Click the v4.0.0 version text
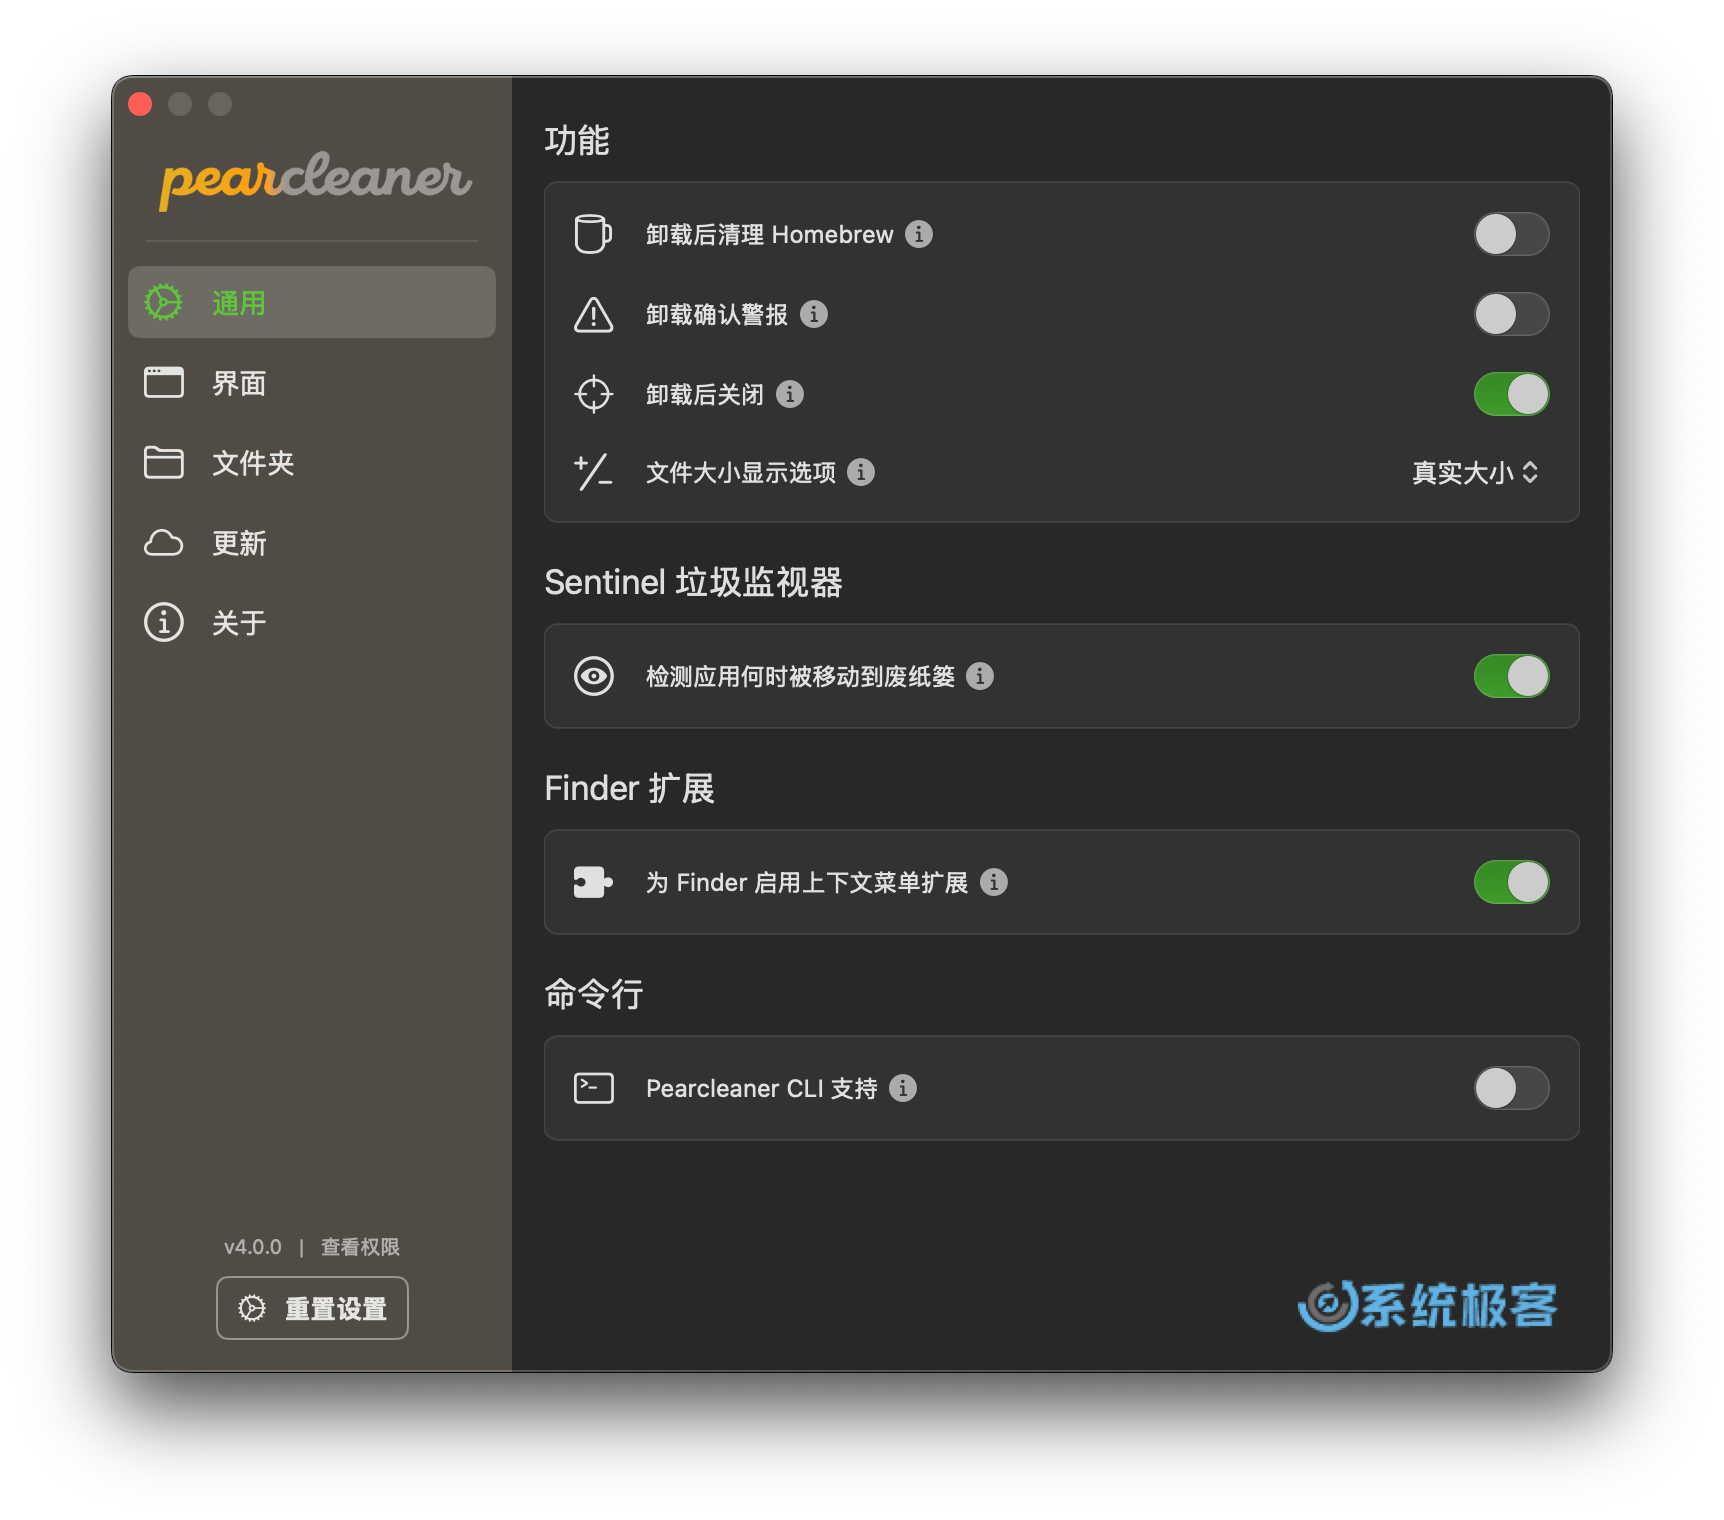The height and width of the screenshot is (1520, 1724). [252, 1247]
